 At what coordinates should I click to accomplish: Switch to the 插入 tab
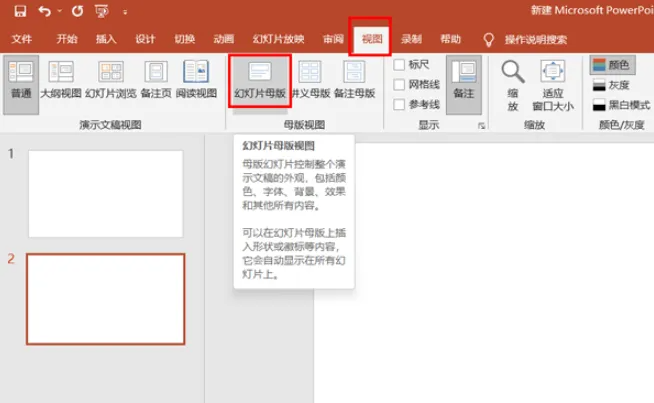click(x=106, y=39)
